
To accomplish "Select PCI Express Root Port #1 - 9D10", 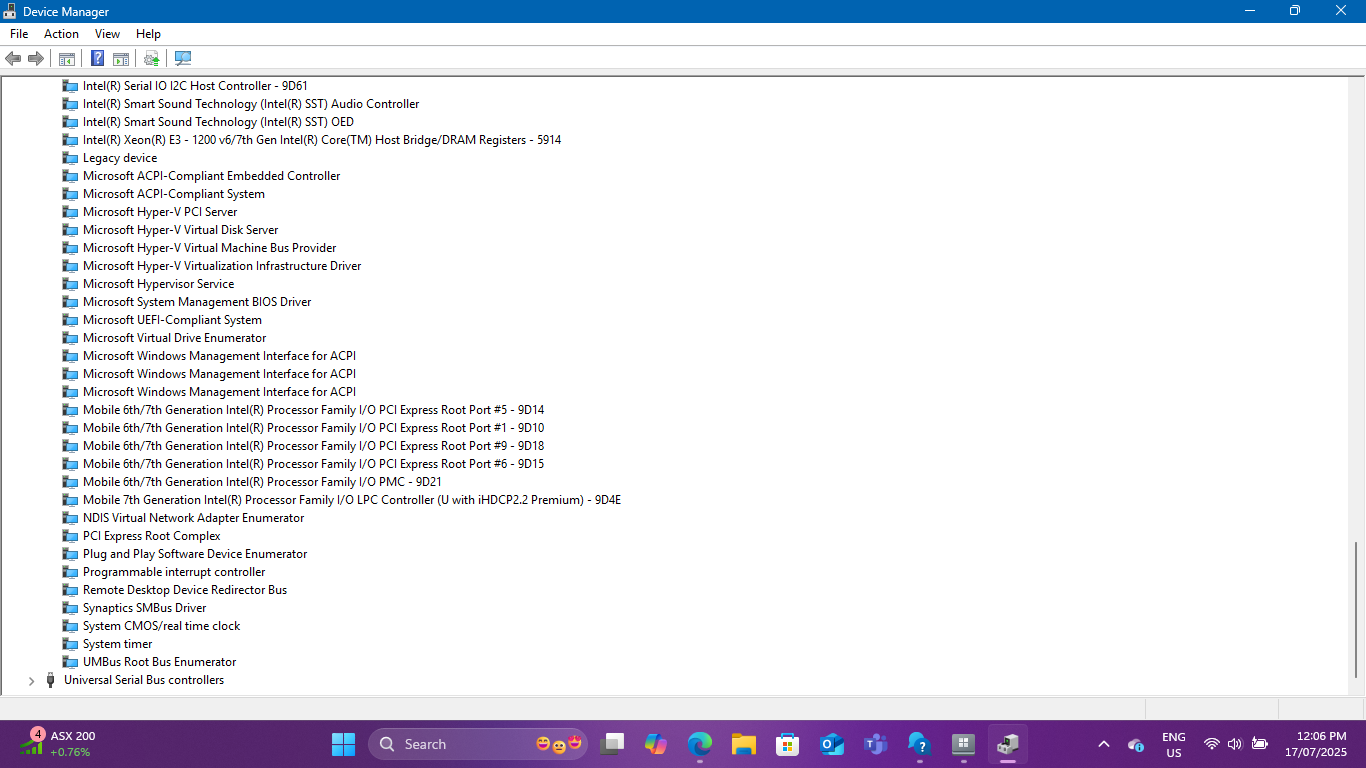I will 313,428.
